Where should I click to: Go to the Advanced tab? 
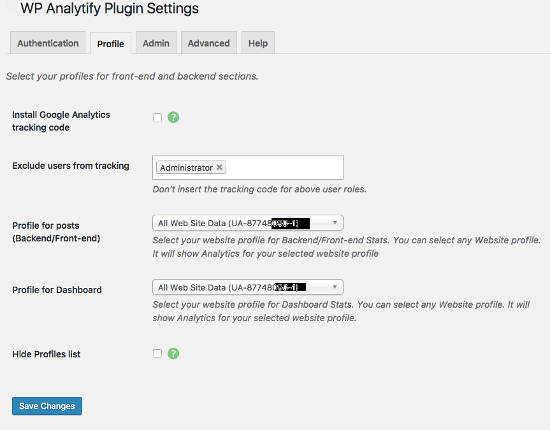(209, 43)
